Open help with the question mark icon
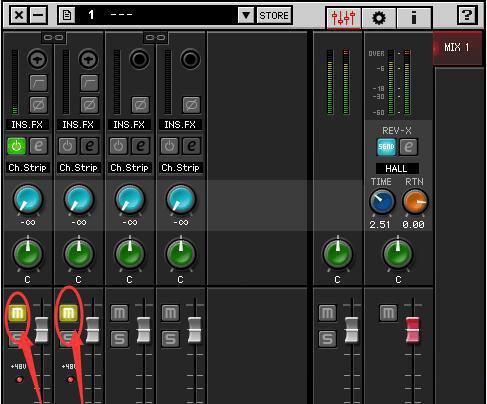 (x=466, y=15)
